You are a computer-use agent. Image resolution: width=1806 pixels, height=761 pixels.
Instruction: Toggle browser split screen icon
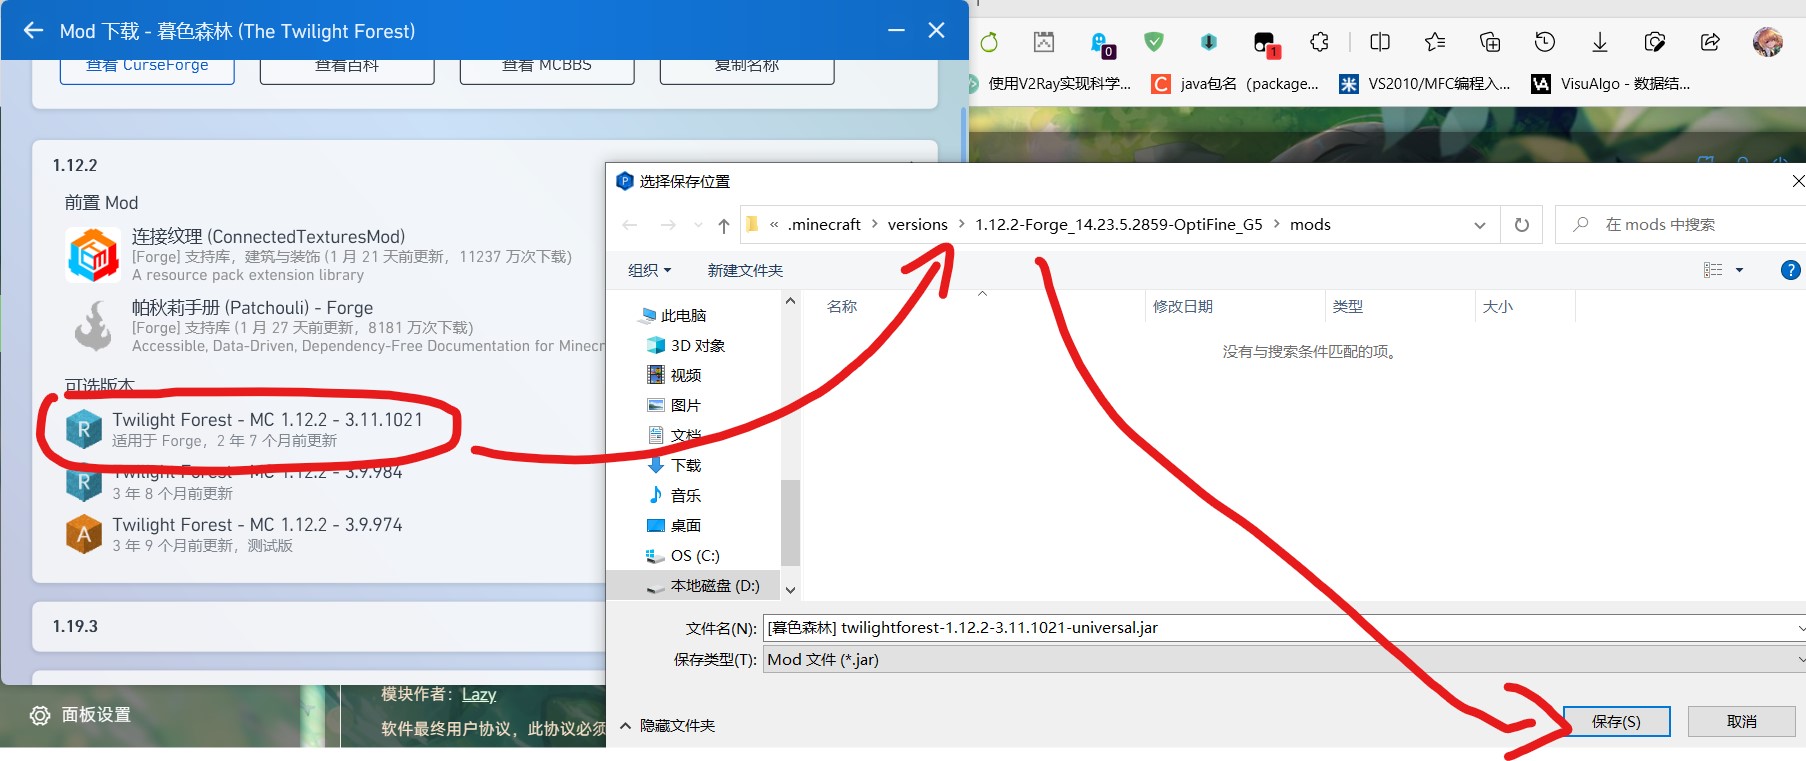coord(1380,42)
